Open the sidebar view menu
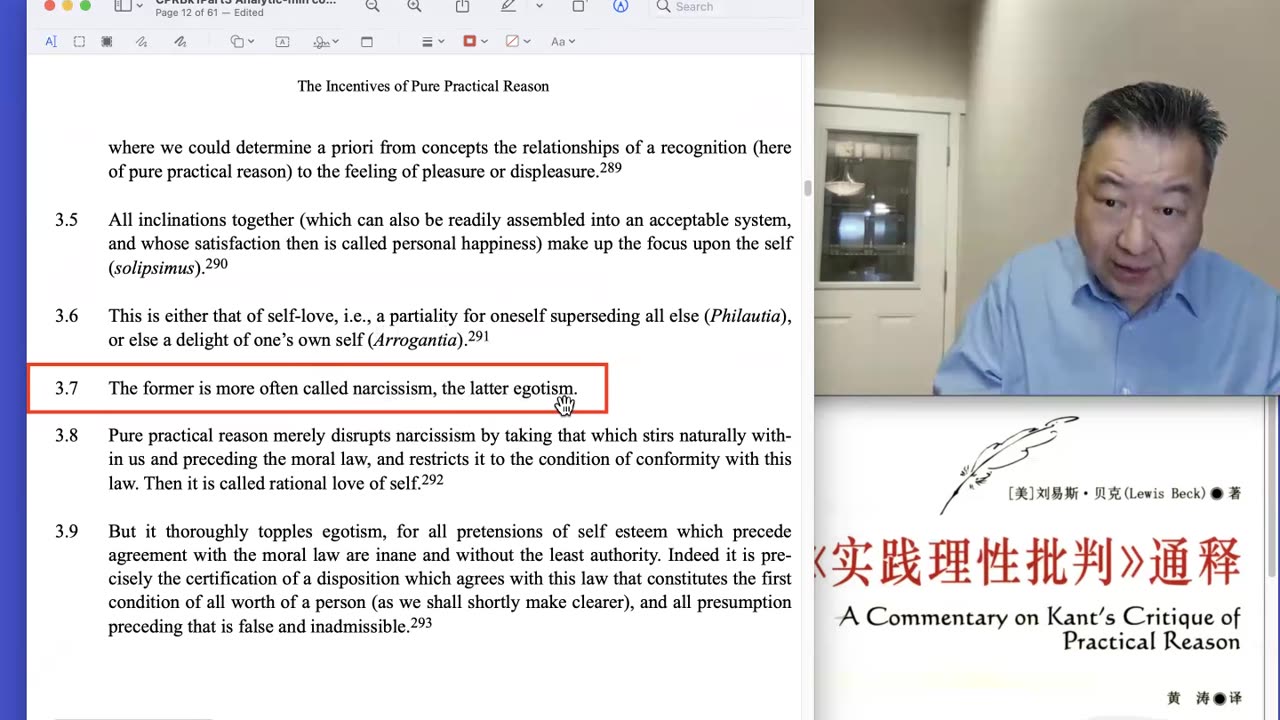Viewport: 1280px width, 720px height. [x=127, y=6]
